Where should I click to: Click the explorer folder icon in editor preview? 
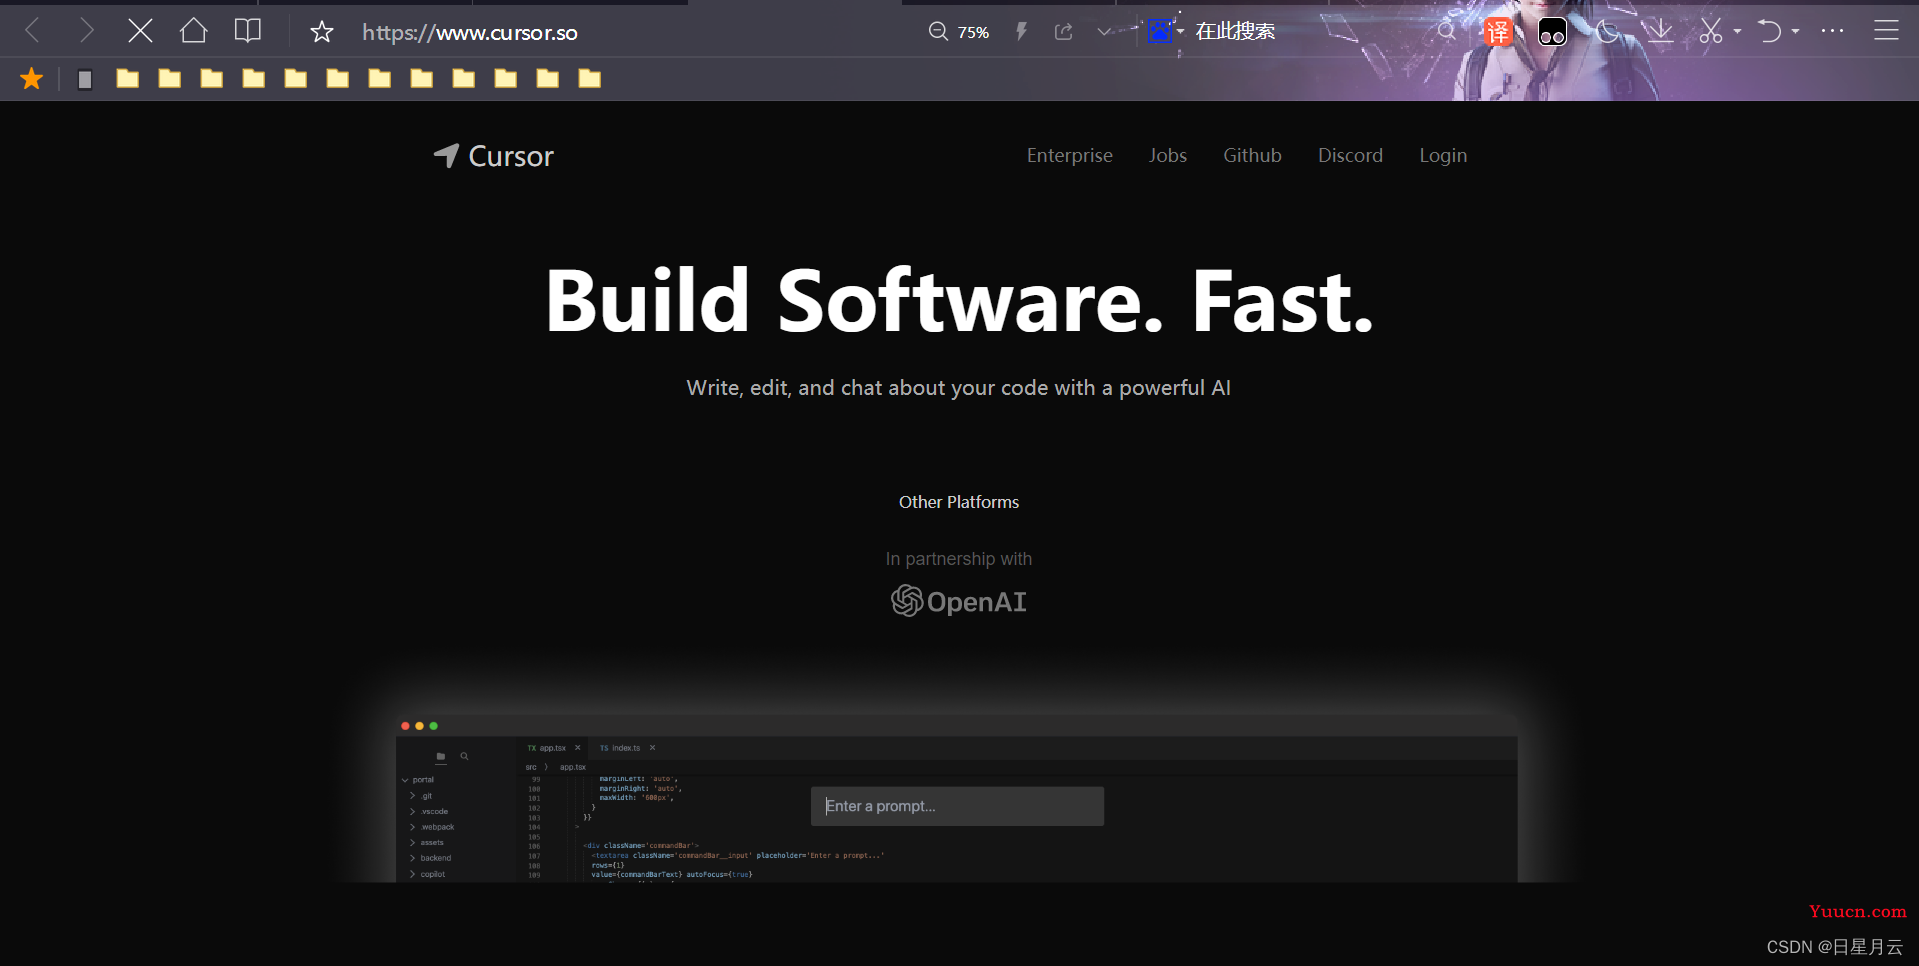pos(441,757)
